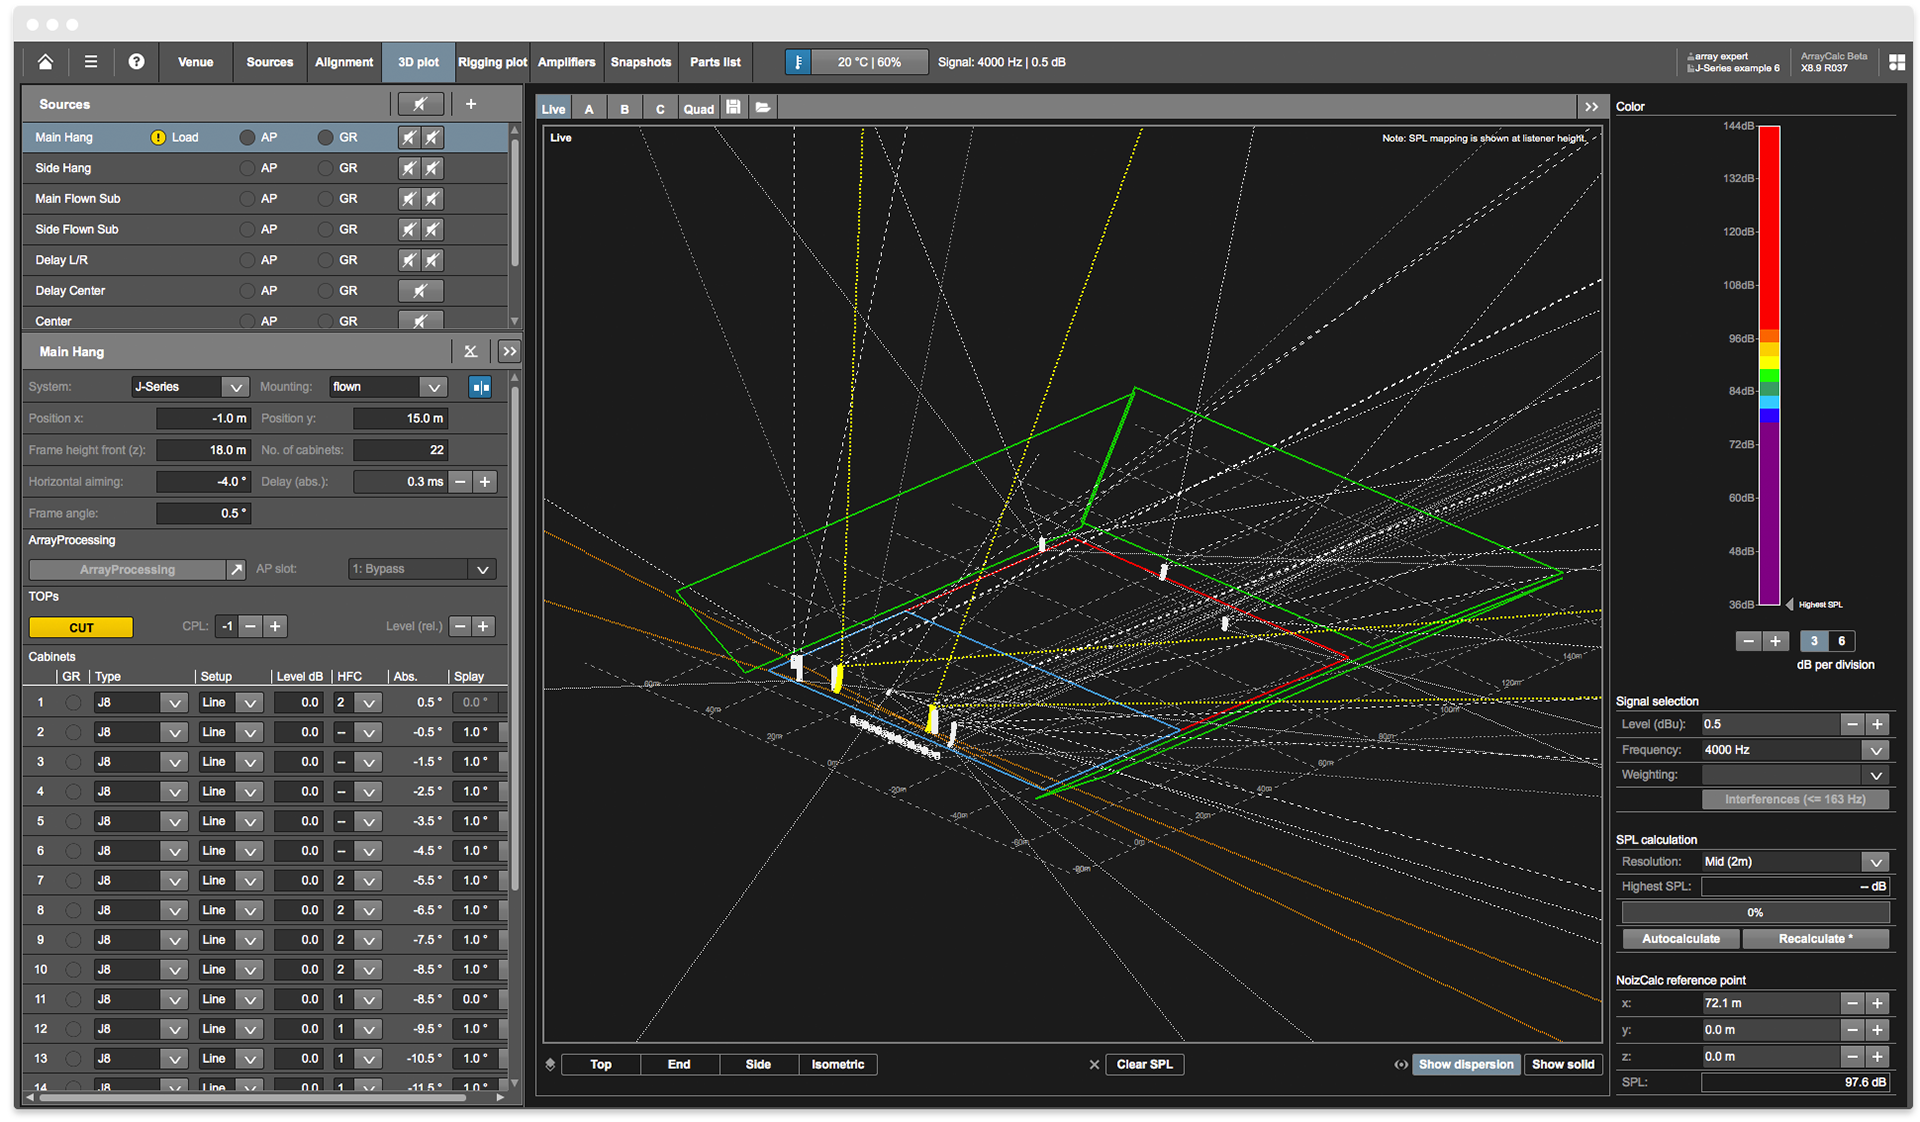
Task: Collapse color panel with double chevron
Action: point(1591,107)
